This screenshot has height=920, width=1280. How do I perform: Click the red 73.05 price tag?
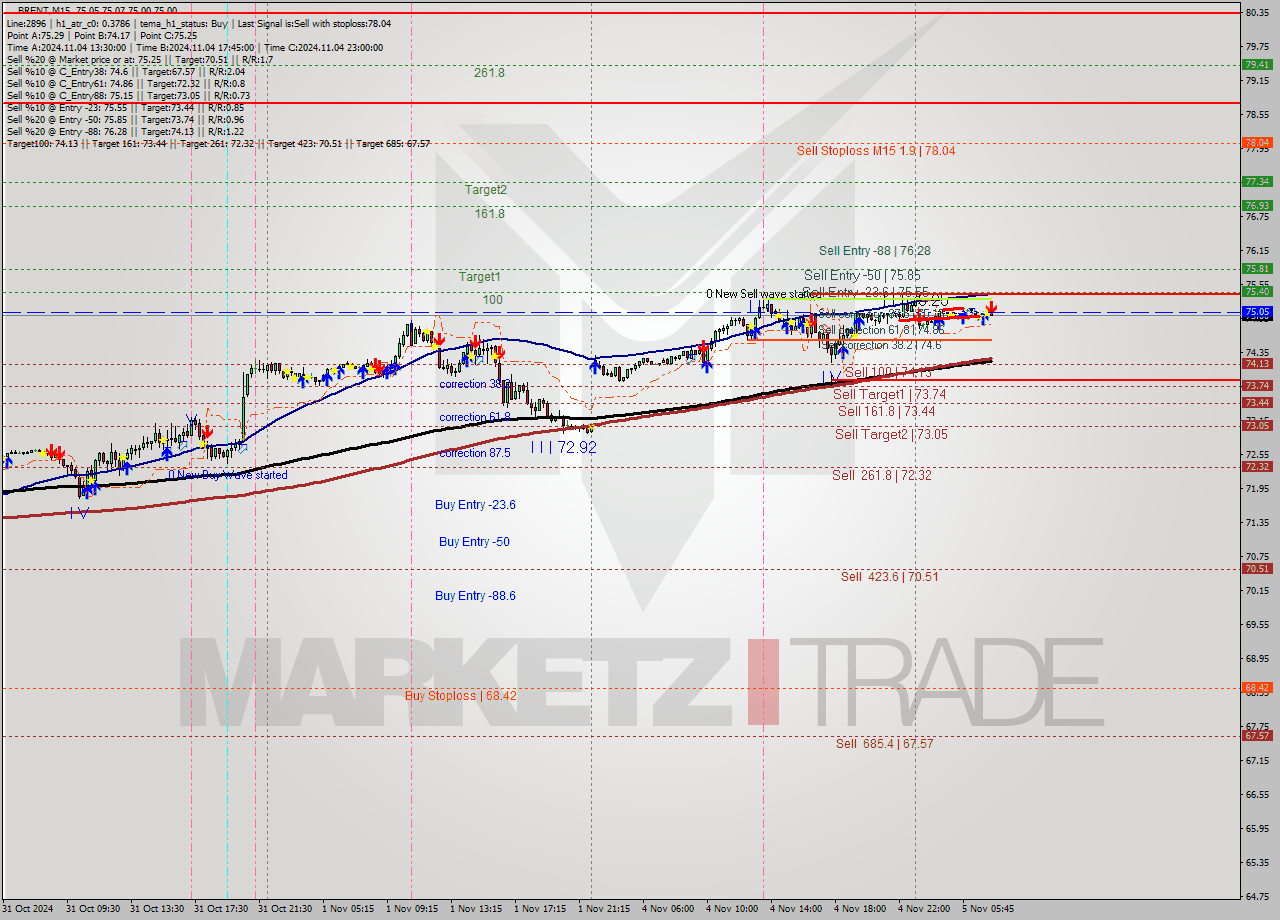click(x=1257, y=425)
